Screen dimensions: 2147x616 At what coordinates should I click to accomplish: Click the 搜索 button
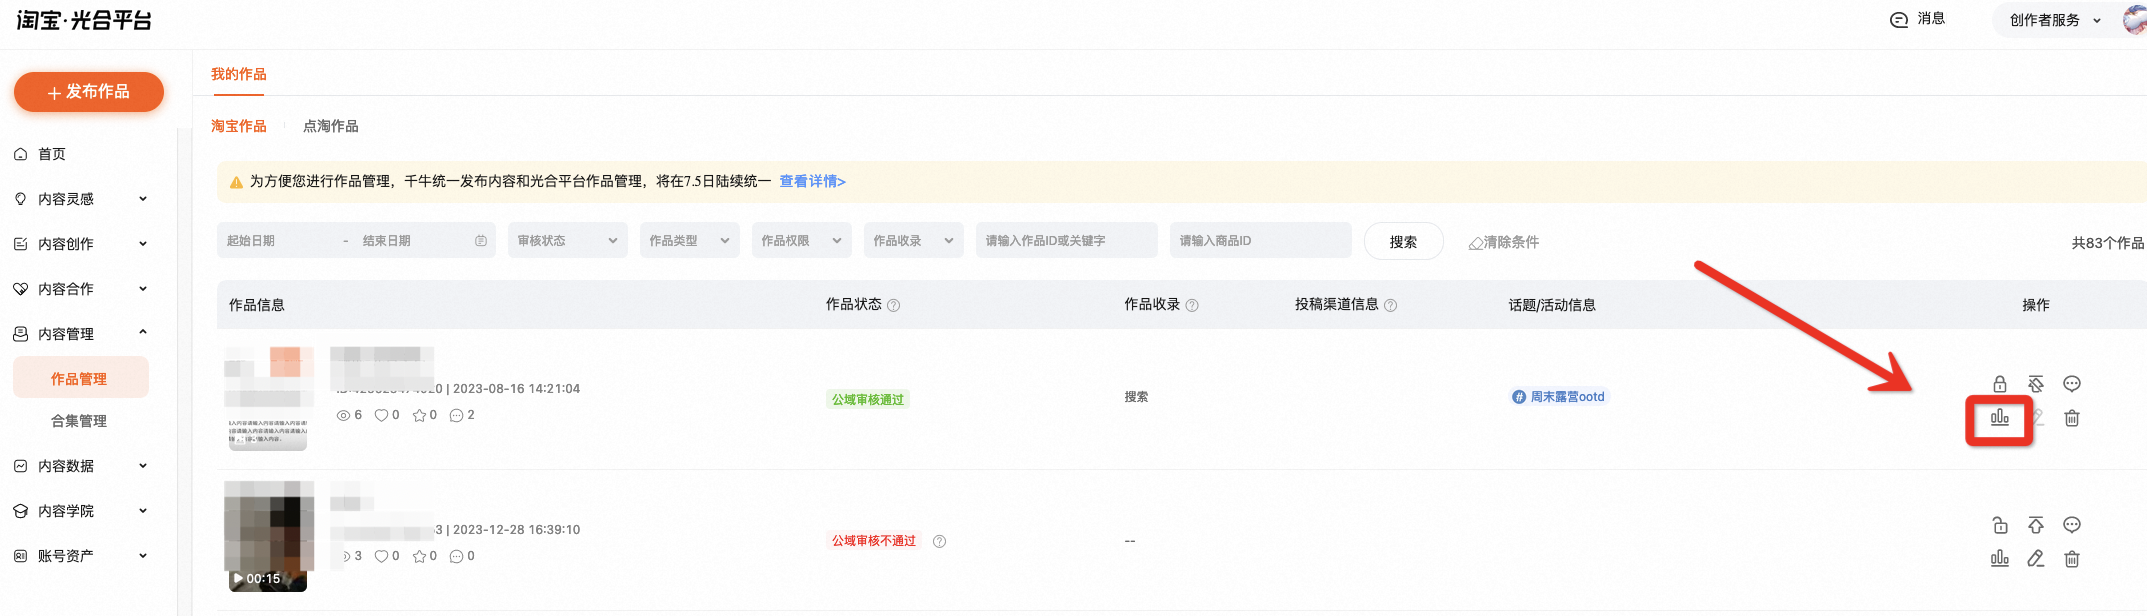point(1404,241)
